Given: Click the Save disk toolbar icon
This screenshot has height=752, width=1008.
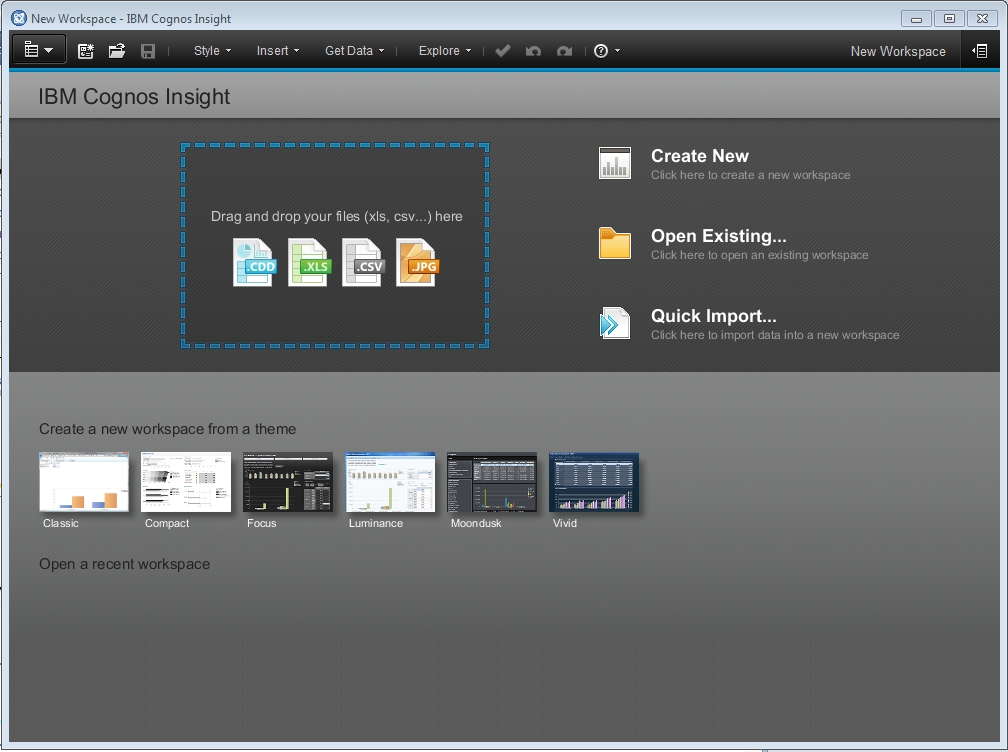Looking at the screenshot, I should pyautogui.click(x=148, y=51).
